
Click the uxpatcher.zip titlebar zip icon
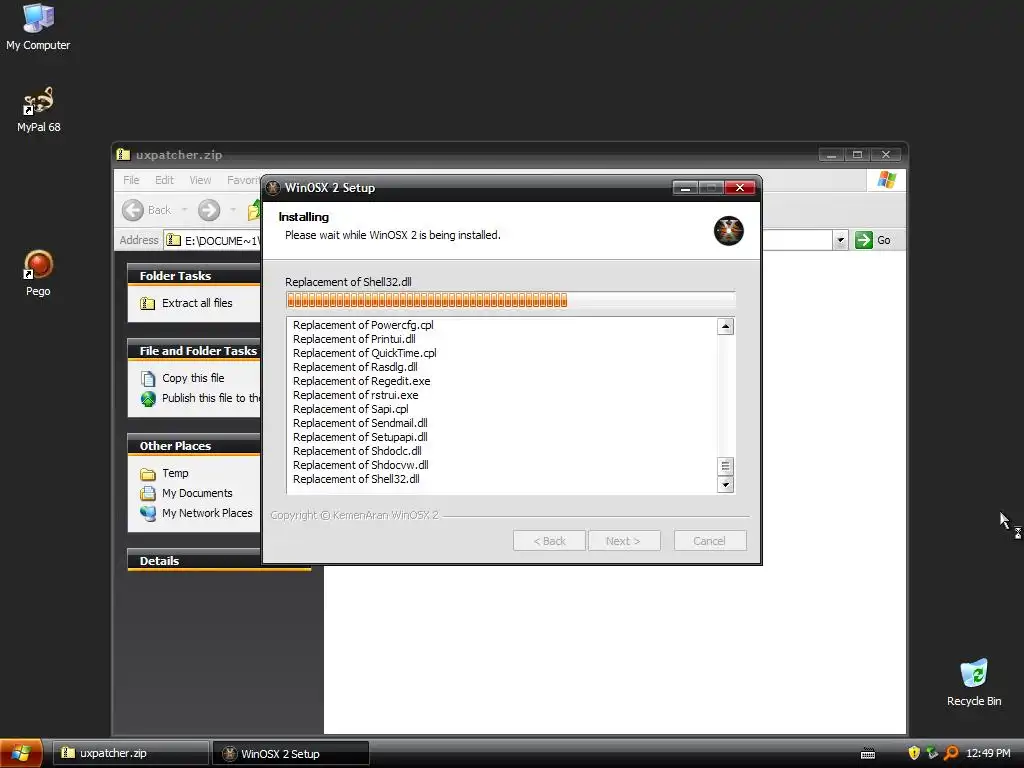pos(123,154)
